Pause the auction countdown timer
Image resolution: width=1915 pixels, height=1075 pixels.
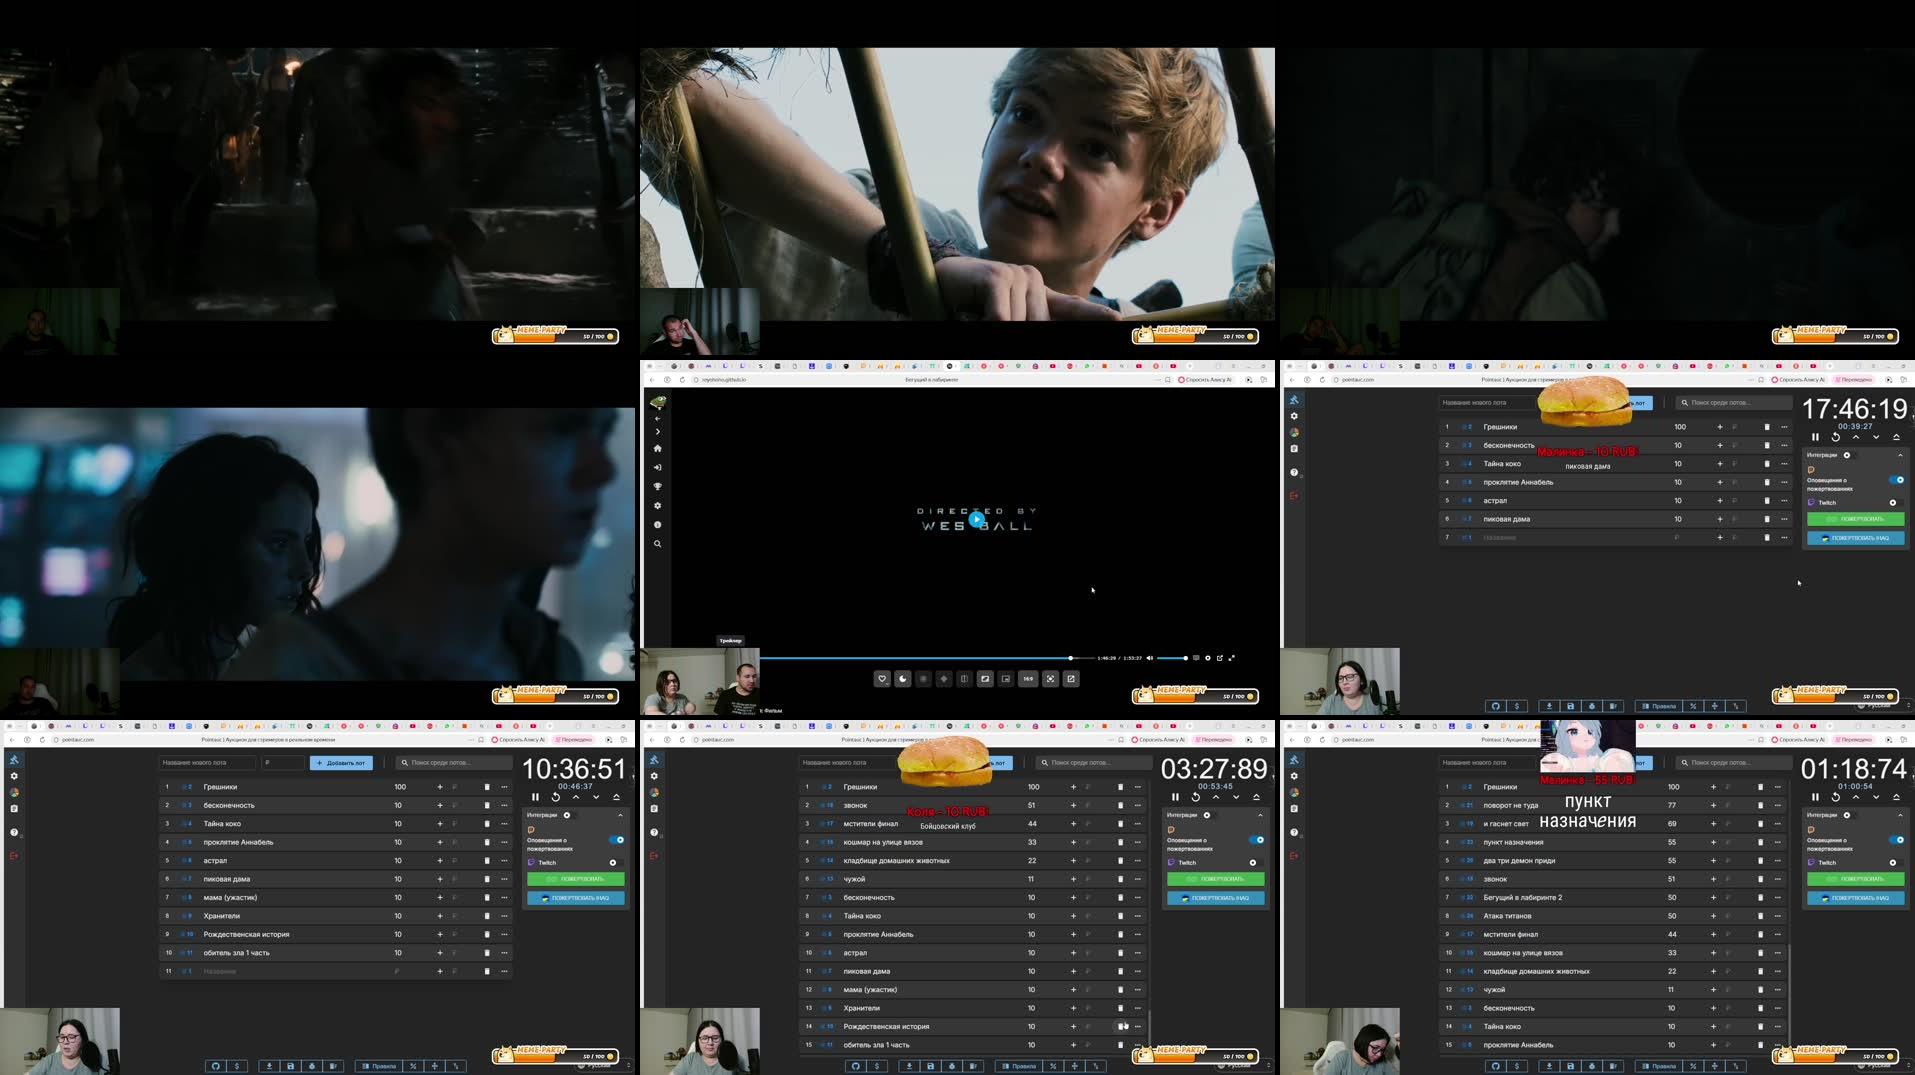click(x=535, y=797)
